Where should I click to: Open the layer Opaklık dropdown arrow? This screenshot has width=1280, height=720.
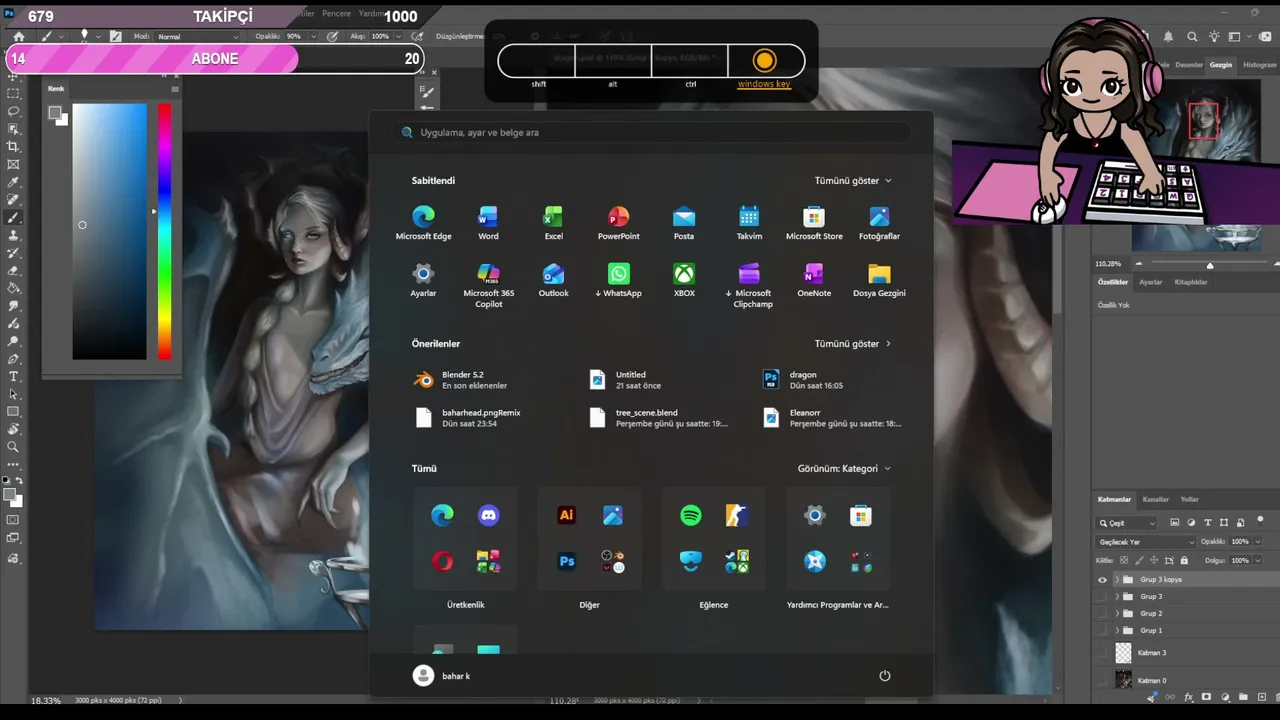pos(1257,542)
